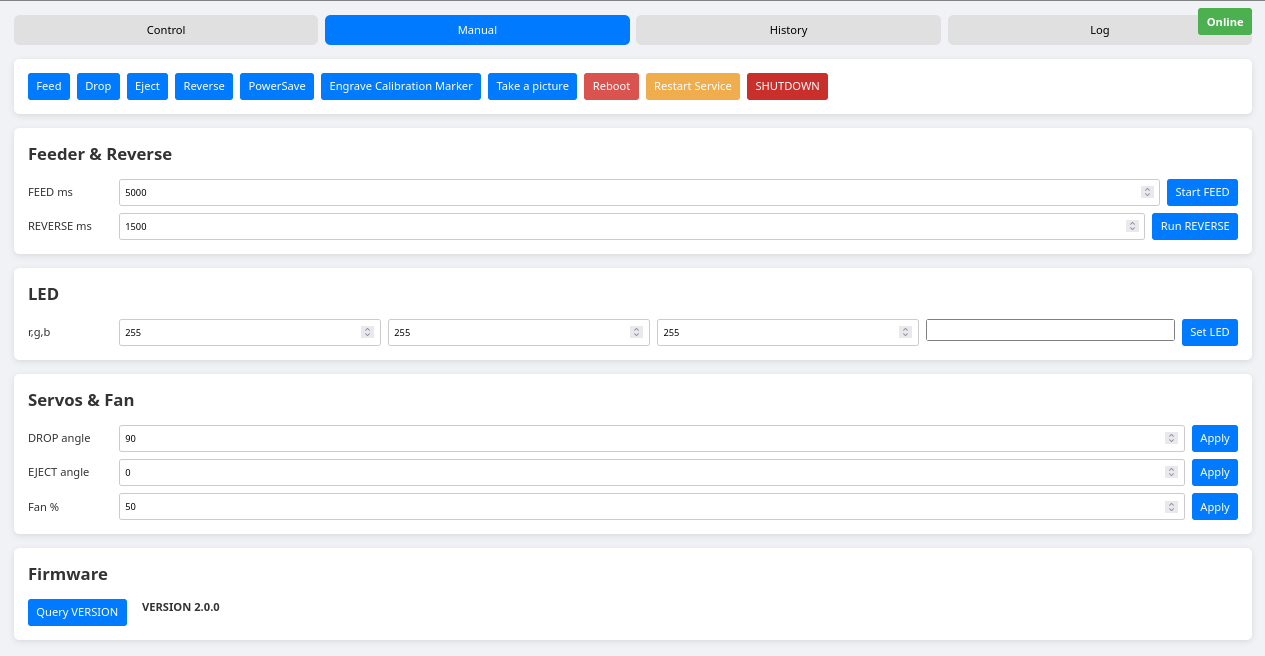Viewport: 1265px width, 656px height.
Task: Run the Eject command
Action: (146, 86)
